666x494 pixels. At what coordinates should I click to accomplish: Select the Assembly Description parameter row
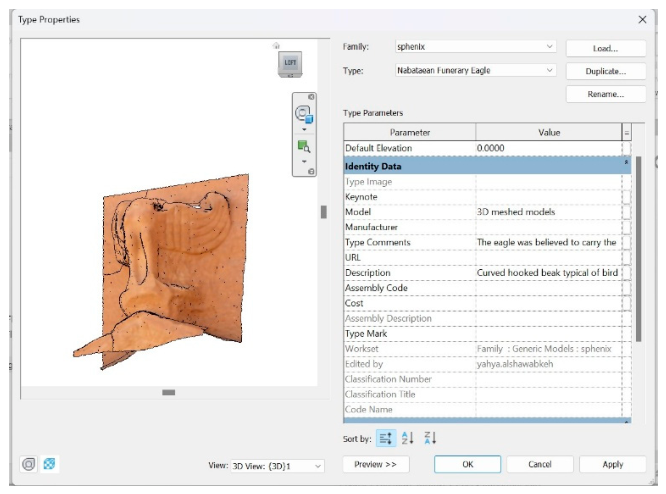pyautogui.click(x=487, y=319)
